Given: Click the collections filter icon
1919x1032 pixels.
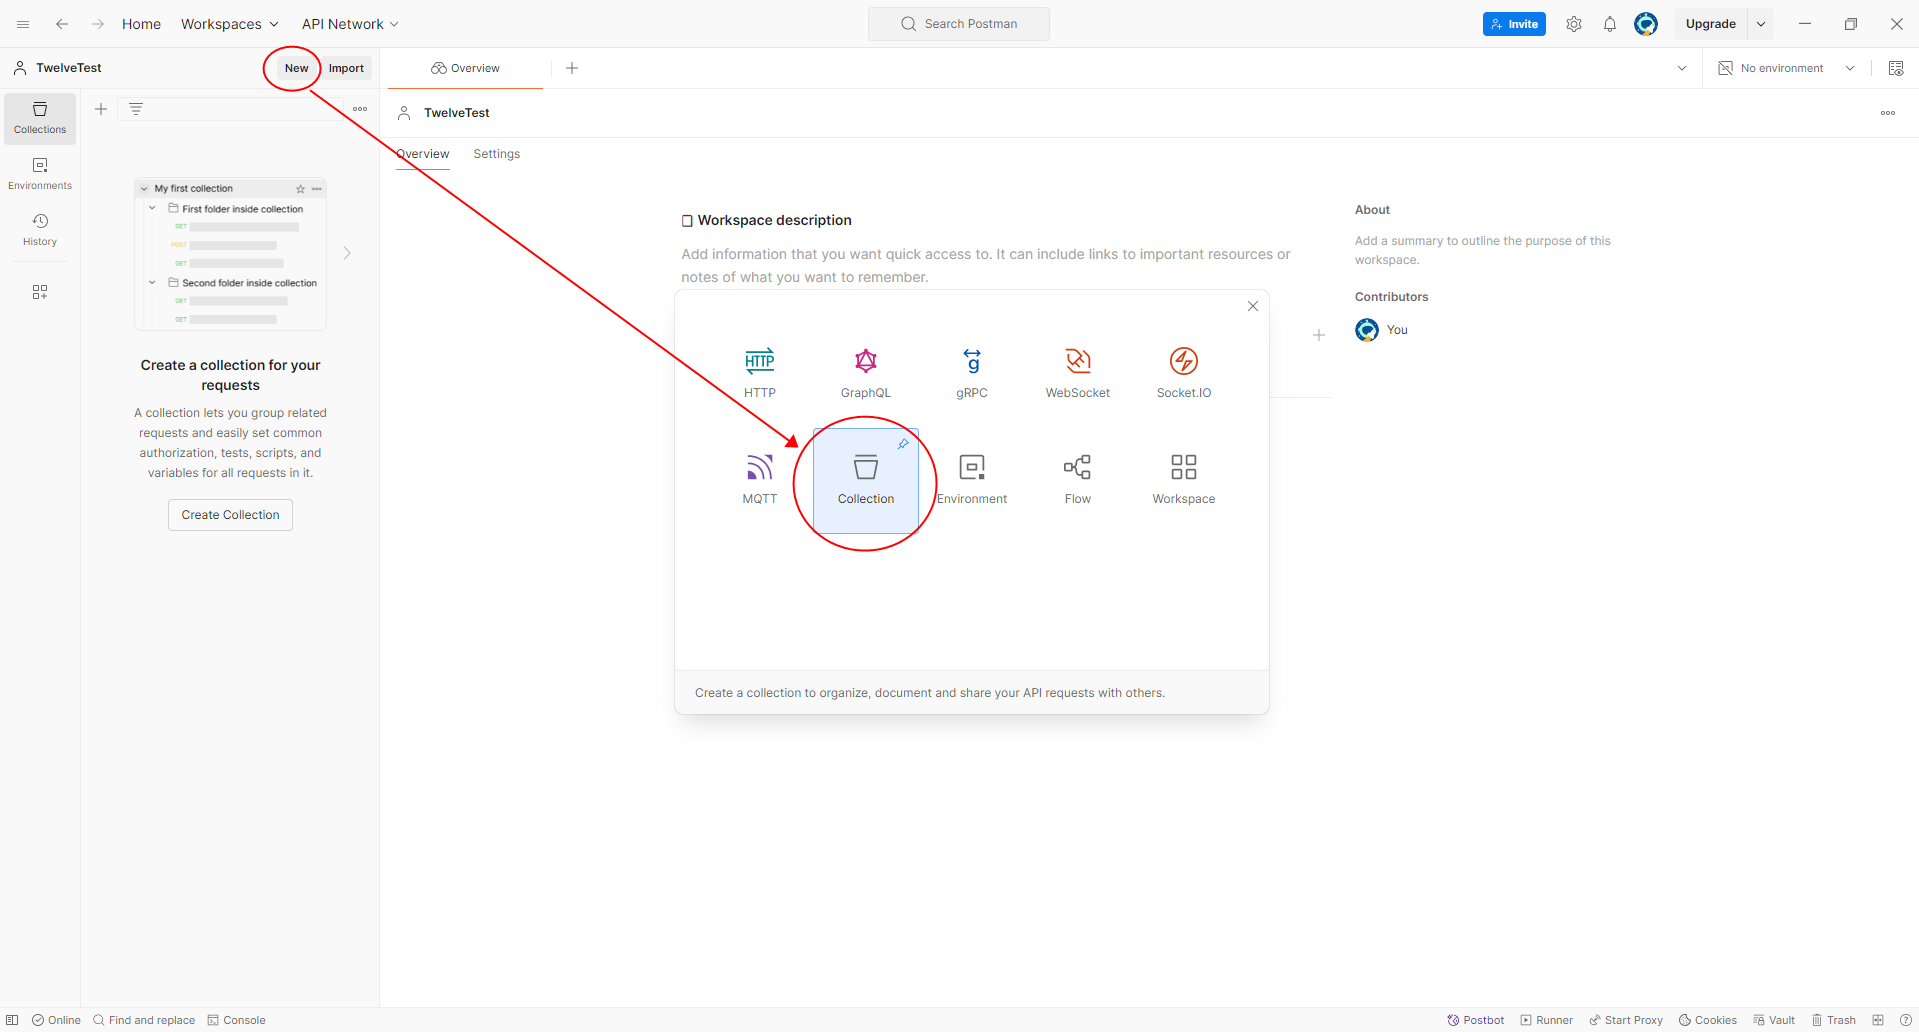Looking at the screenshot, I should [x=136, y=109].
